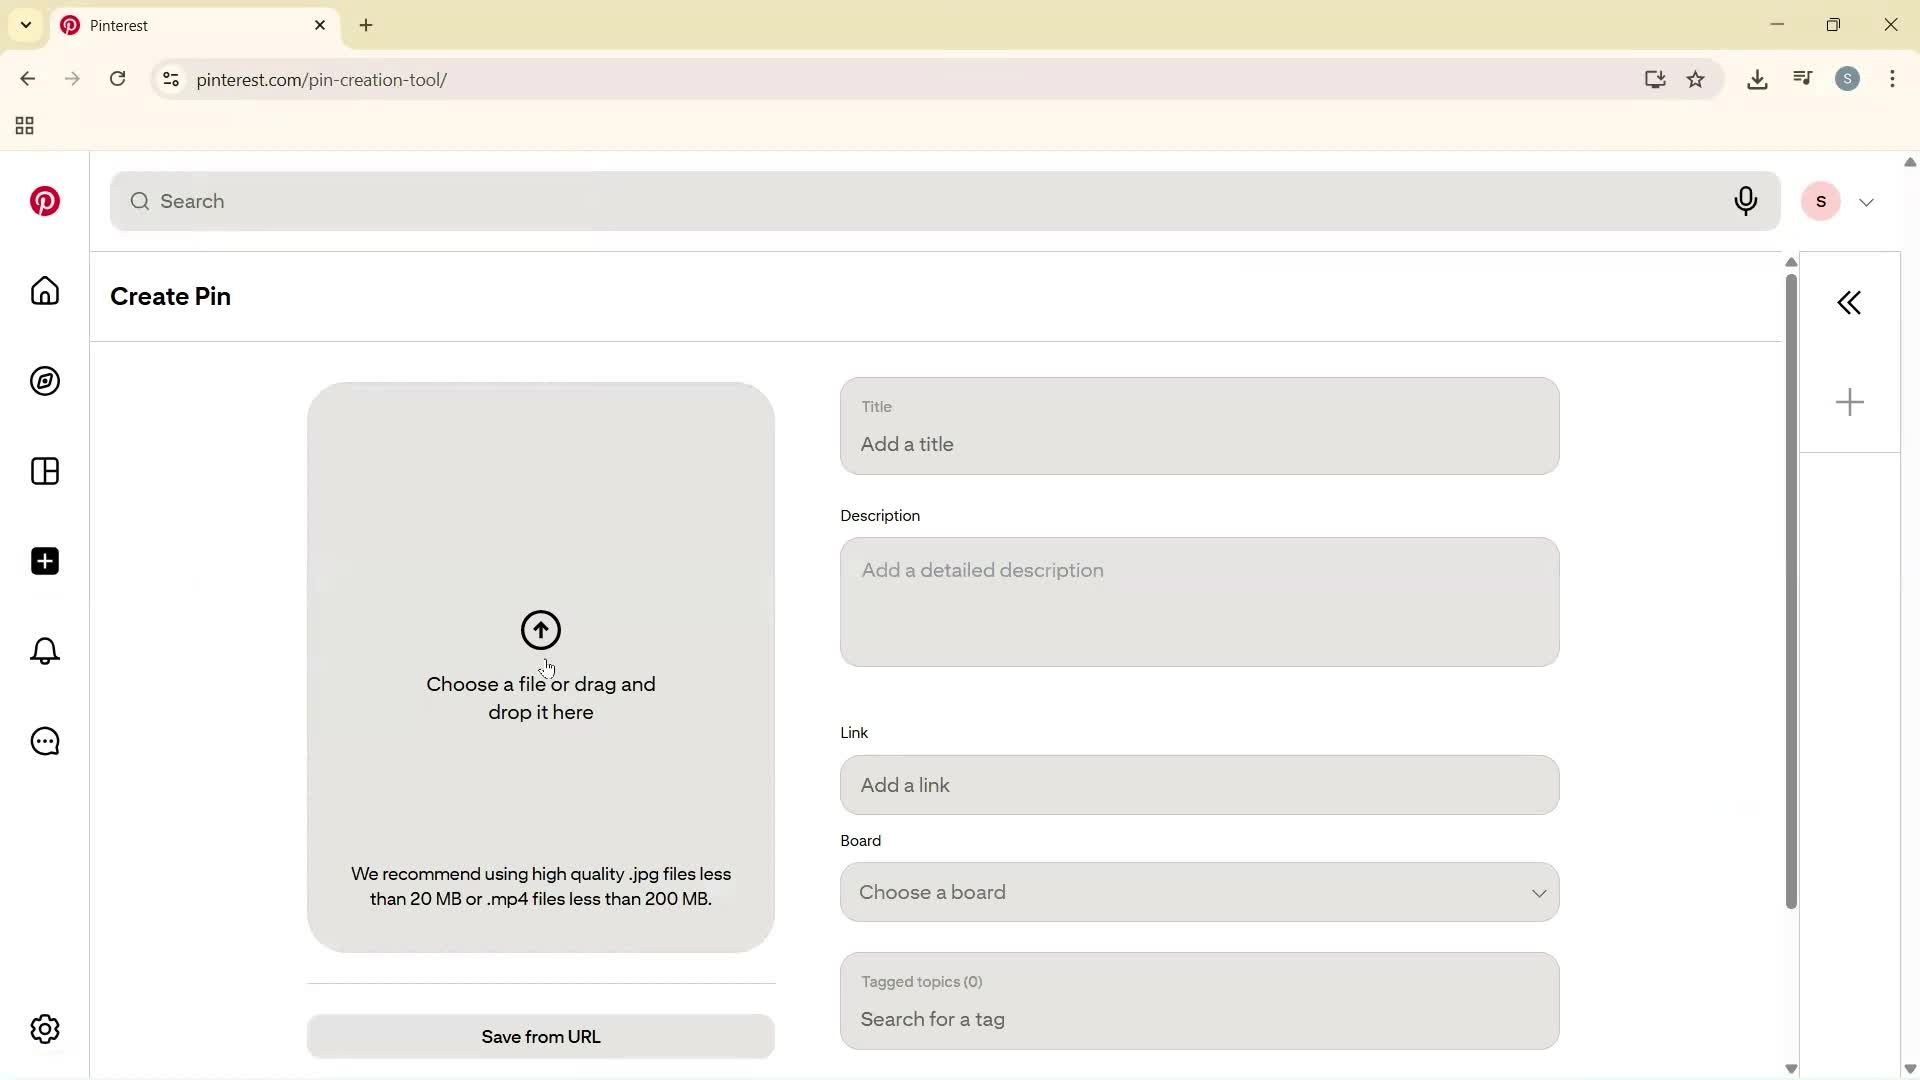Click the Save from URL button

click(540, 1036)
